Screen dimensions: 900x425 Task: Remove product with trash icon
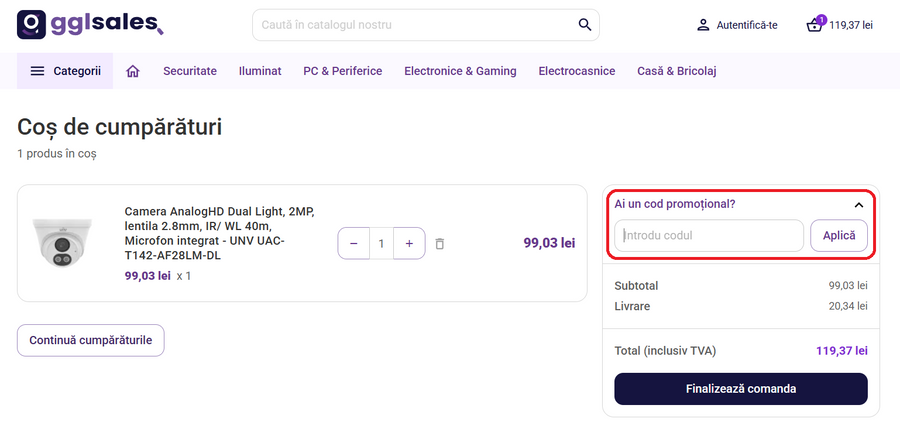pyautogui.click(x=440, y=243)
